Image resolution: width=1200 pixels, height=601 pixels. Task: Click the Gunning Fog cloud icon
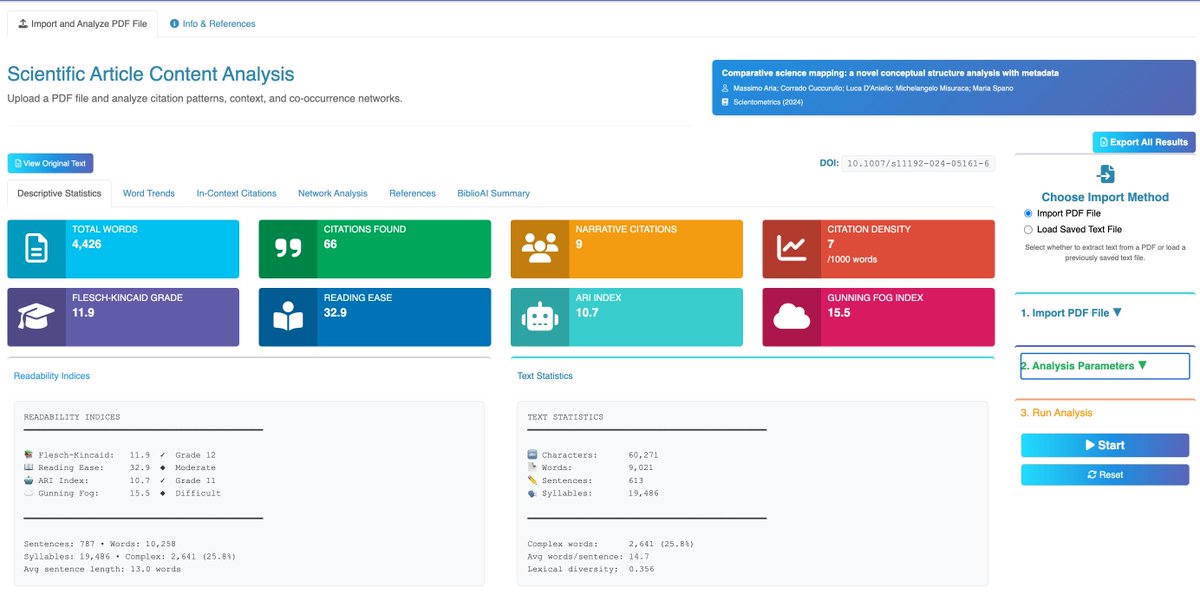pos(792,317)
